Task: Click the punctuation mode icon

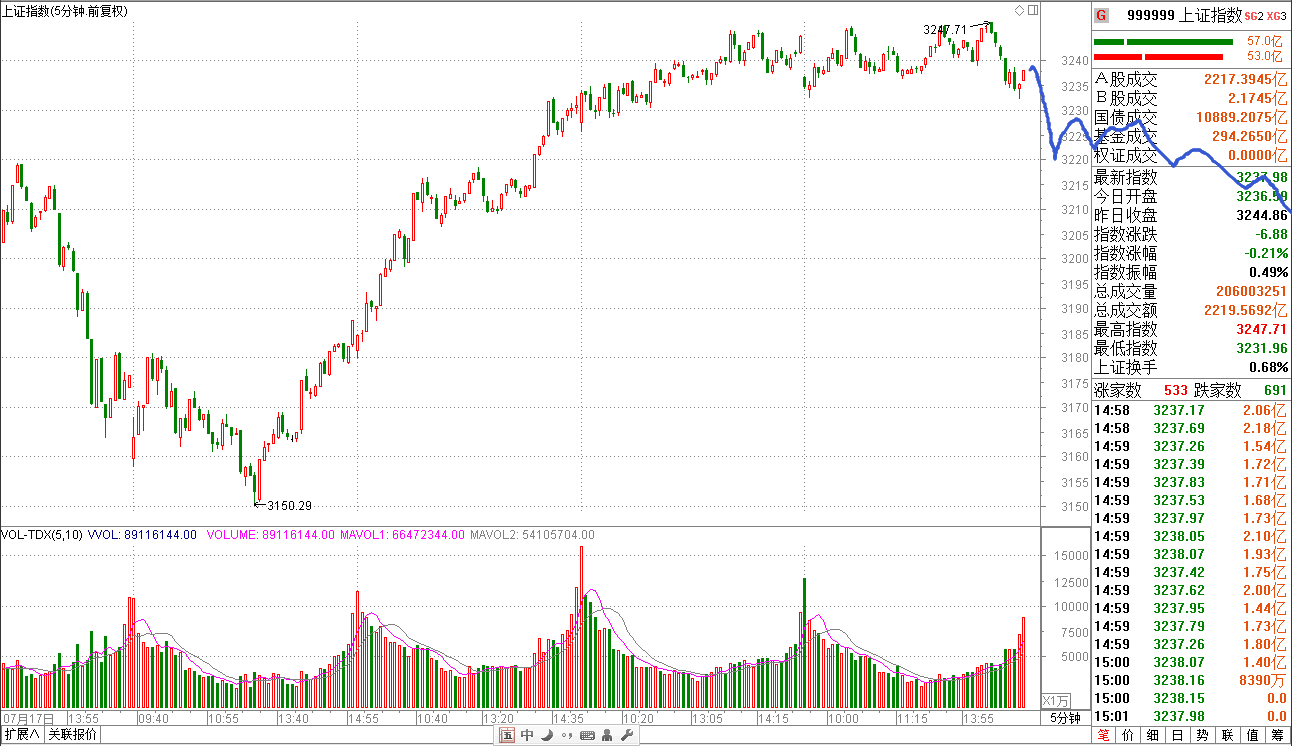Action: tap(567, 736)
